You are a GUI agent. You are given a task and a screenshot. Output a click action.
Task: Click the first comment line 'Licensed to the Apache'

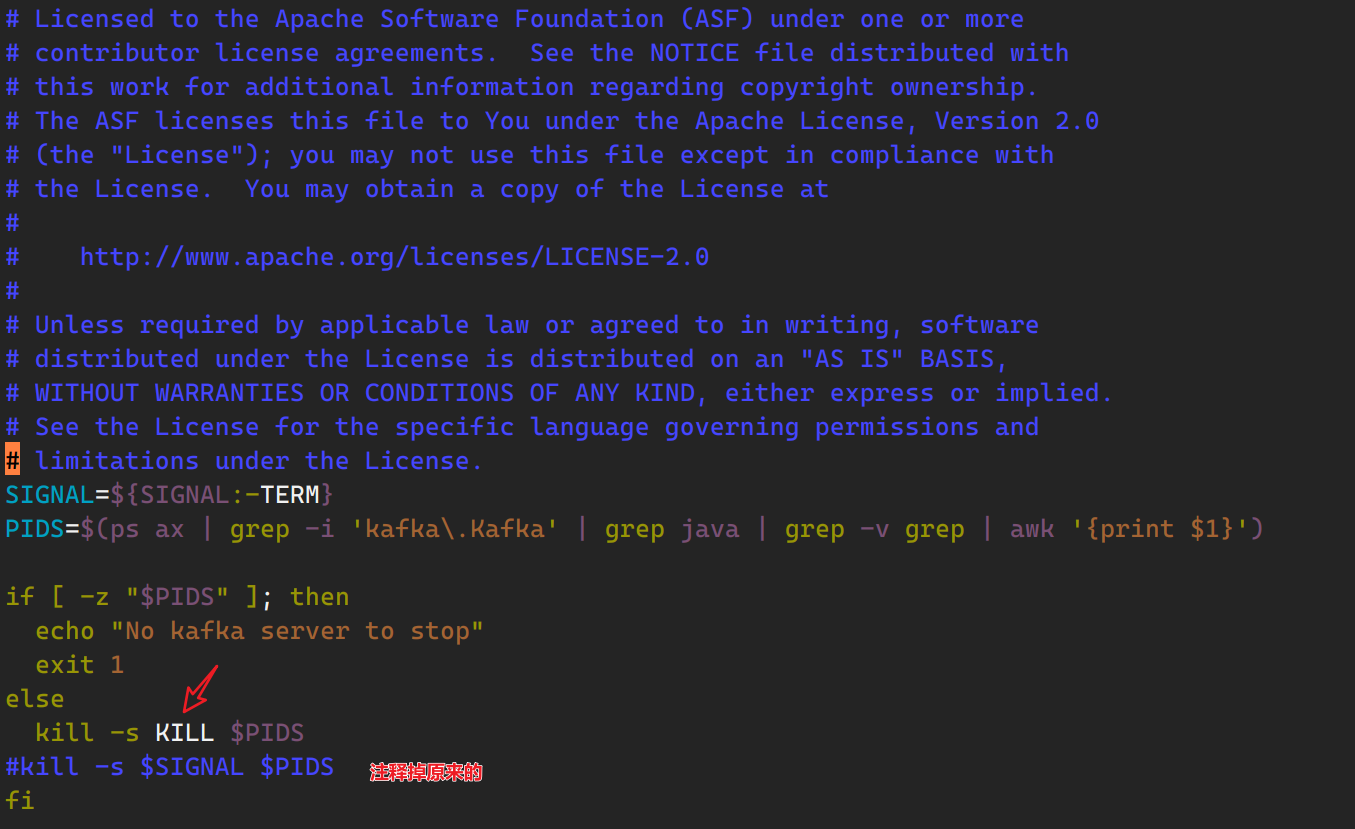515,19
